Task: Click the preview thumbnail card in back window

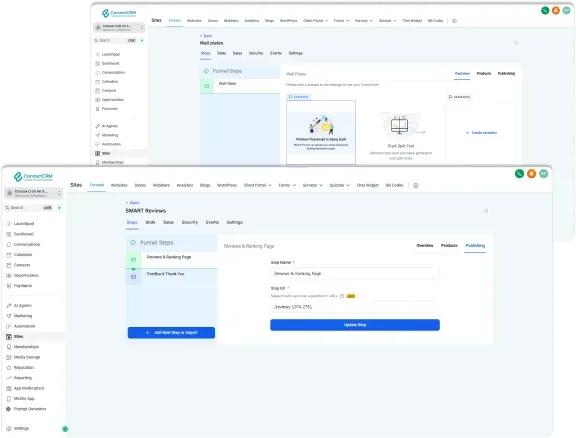Action: point(321,132)
